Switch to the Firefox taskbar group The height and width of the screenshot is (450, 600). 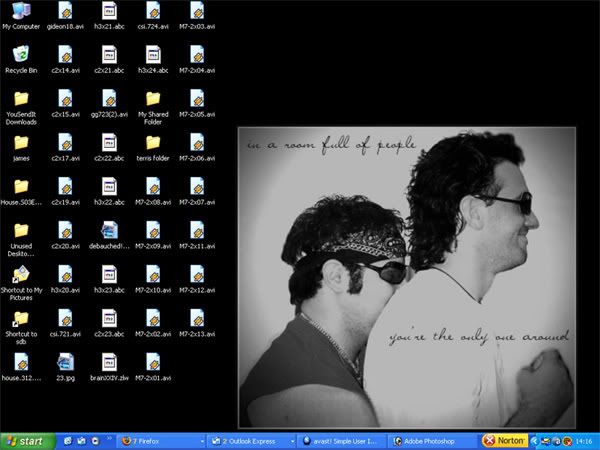157,440
